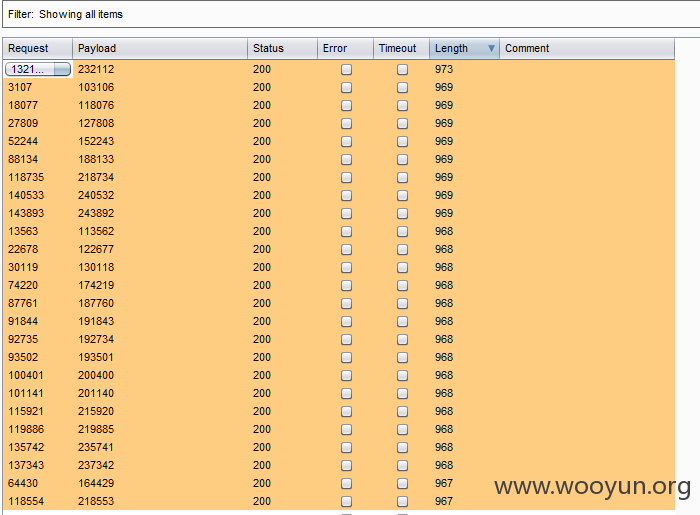
Task: Toggle Timeout checkbox for payload 201140
Action: tap(402, 394)
